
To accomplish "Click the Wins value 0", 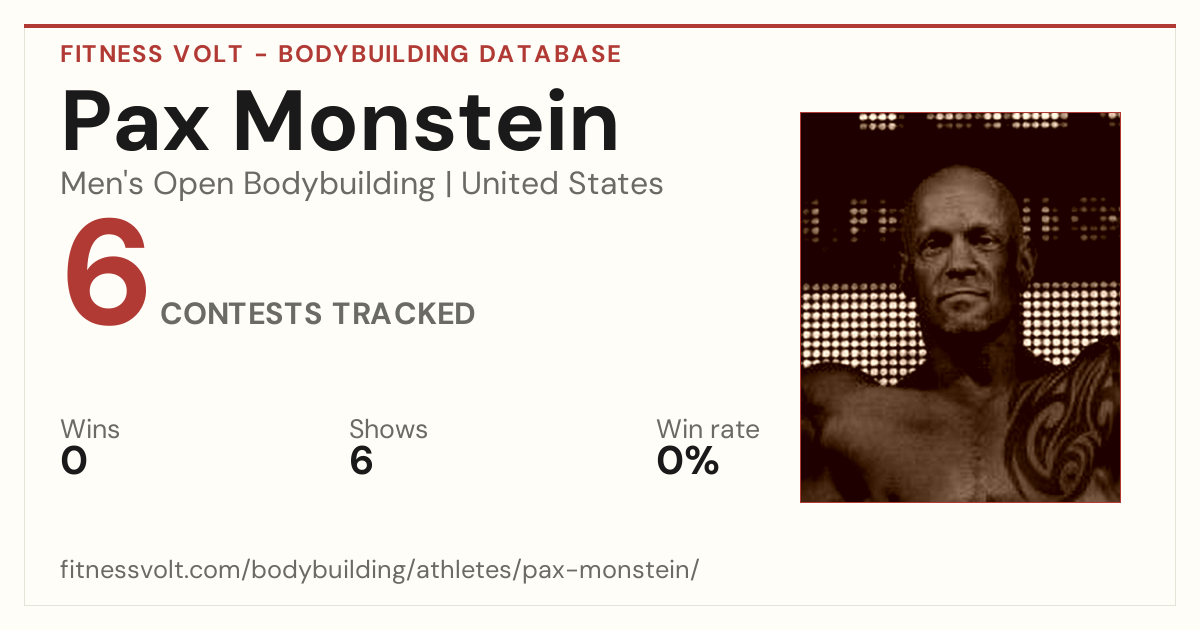I will [x=74, y=461].
